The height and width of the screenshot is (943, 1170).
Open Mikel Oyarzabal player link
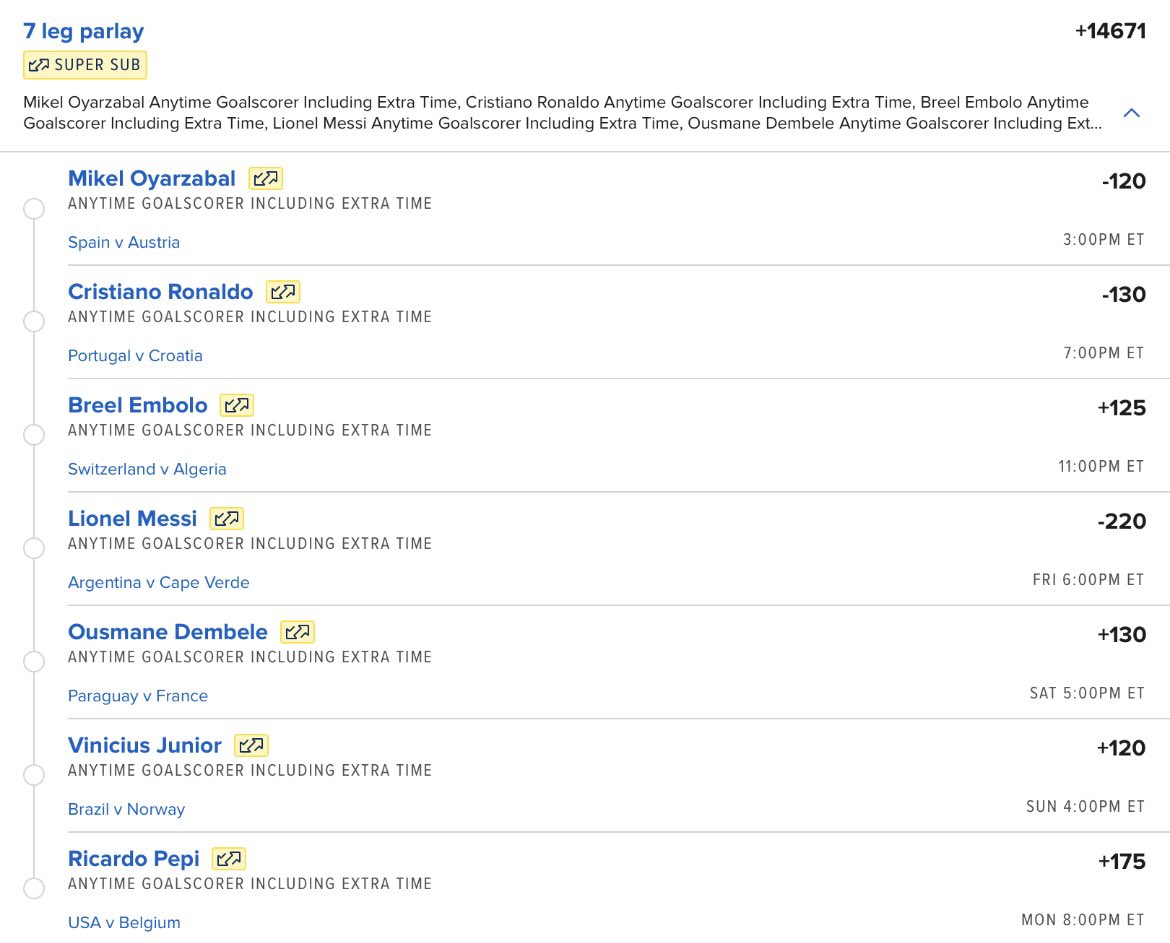point(151,178)
